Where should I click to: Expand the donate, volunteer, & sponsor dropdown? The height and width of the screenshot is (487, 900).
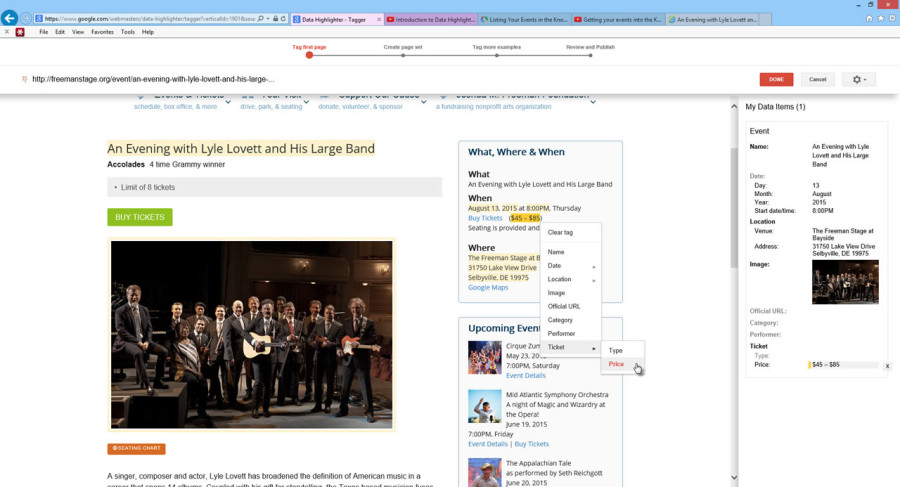tap(424, 102)
